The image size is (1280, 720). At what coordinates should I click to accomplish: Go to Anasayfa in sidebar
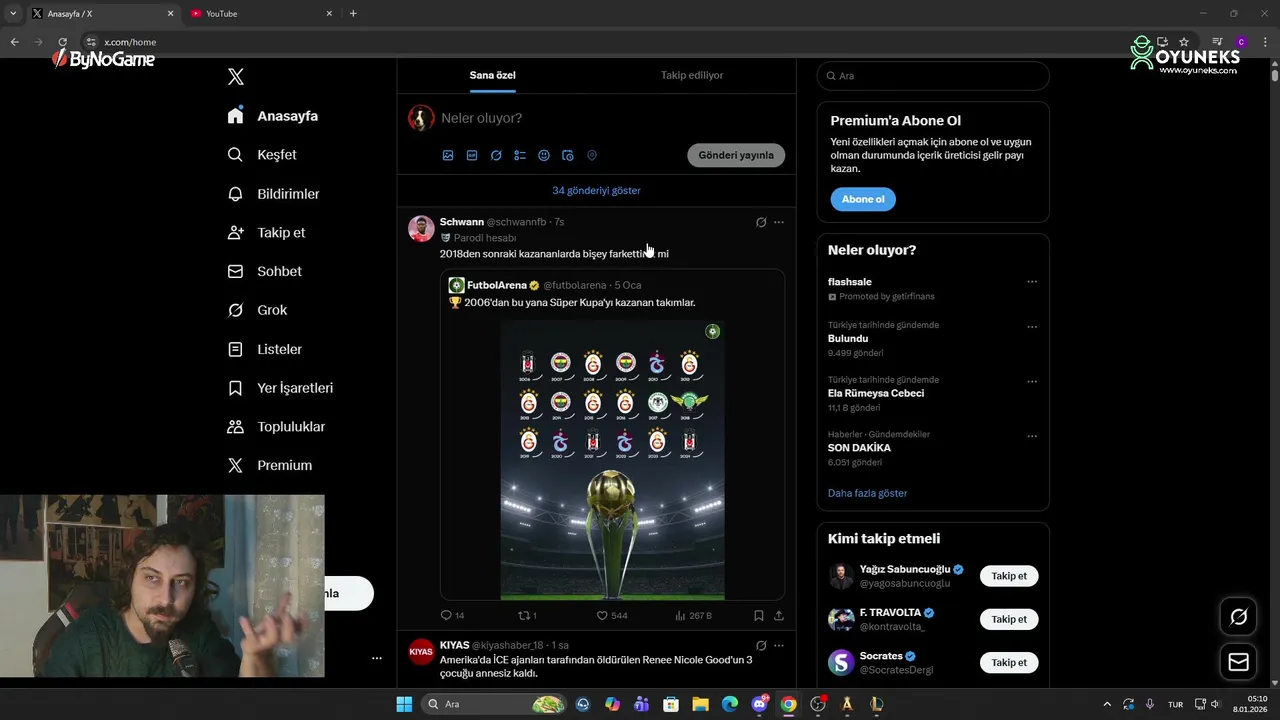pyautogui.click(x=273, y=116)
